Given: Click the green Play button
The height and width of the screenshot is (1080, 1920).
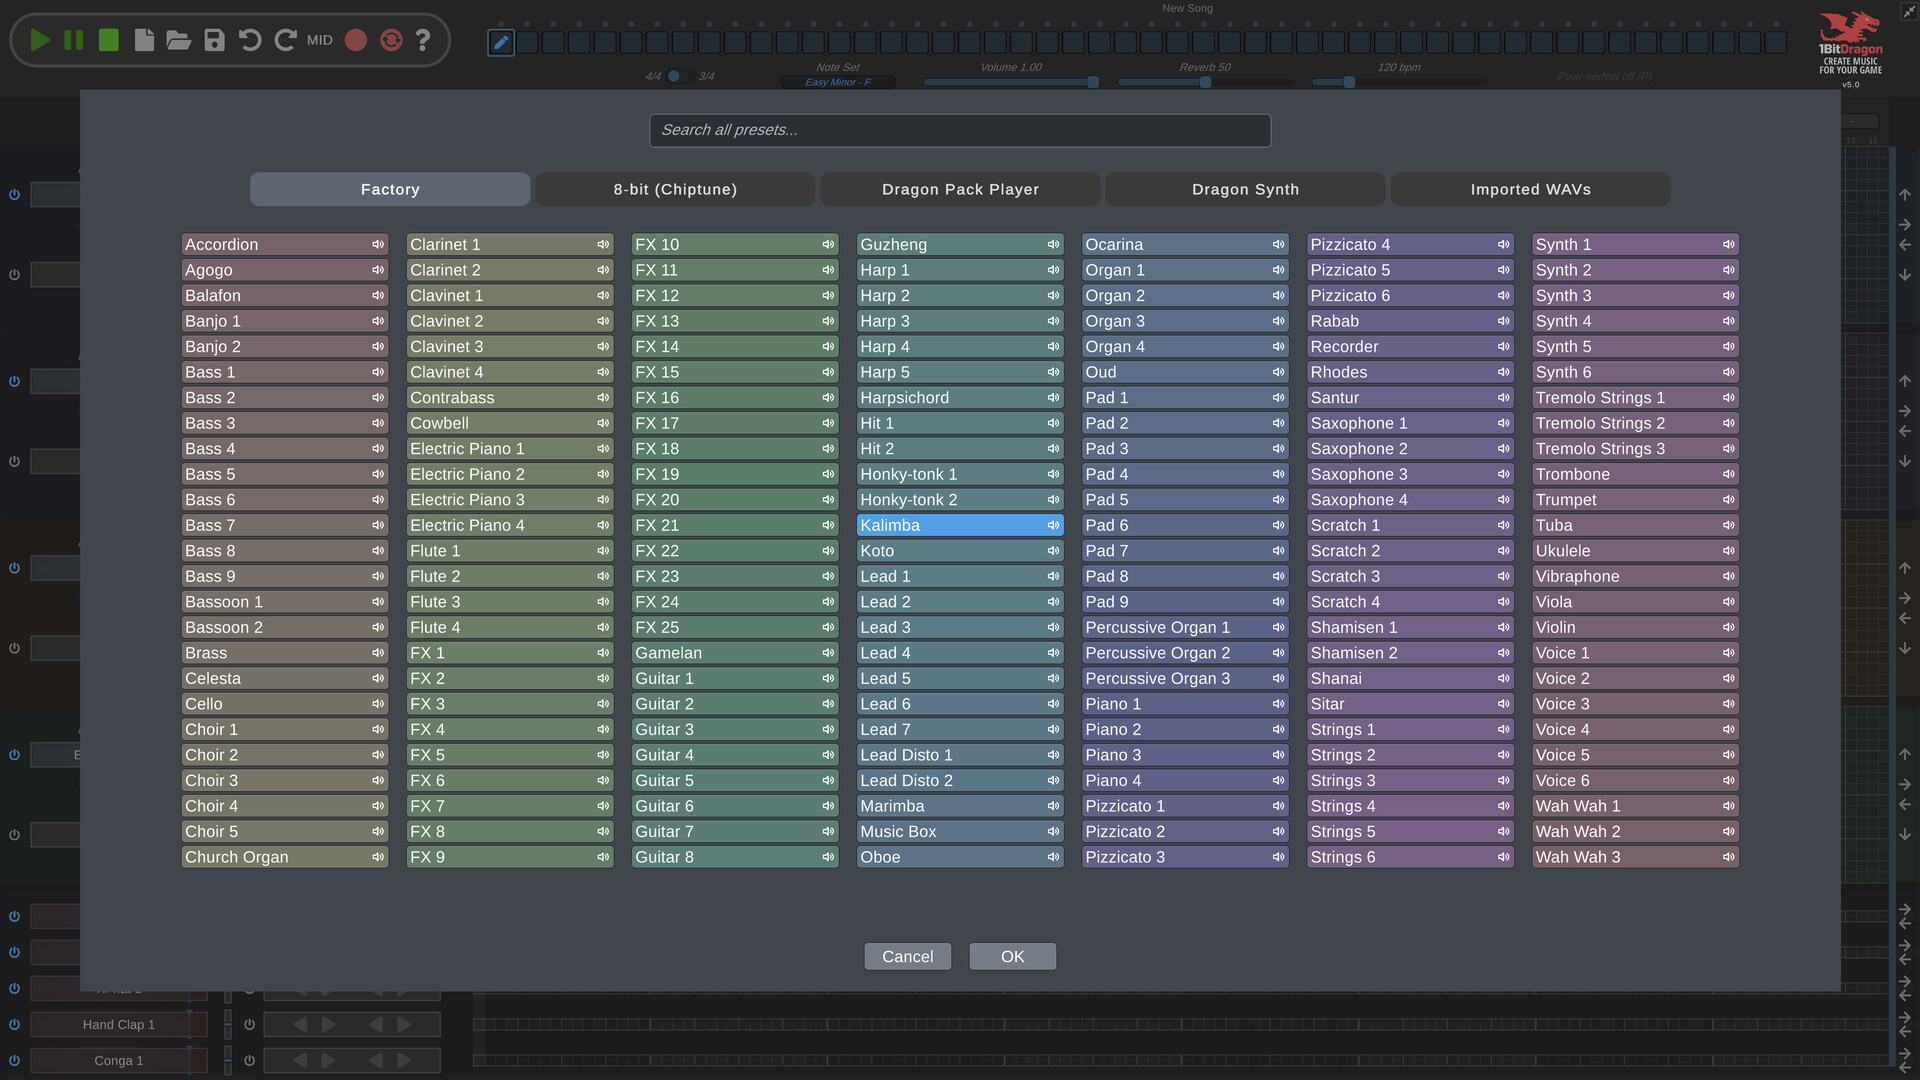Looking at the screenshot, I should tap(40, 40).
